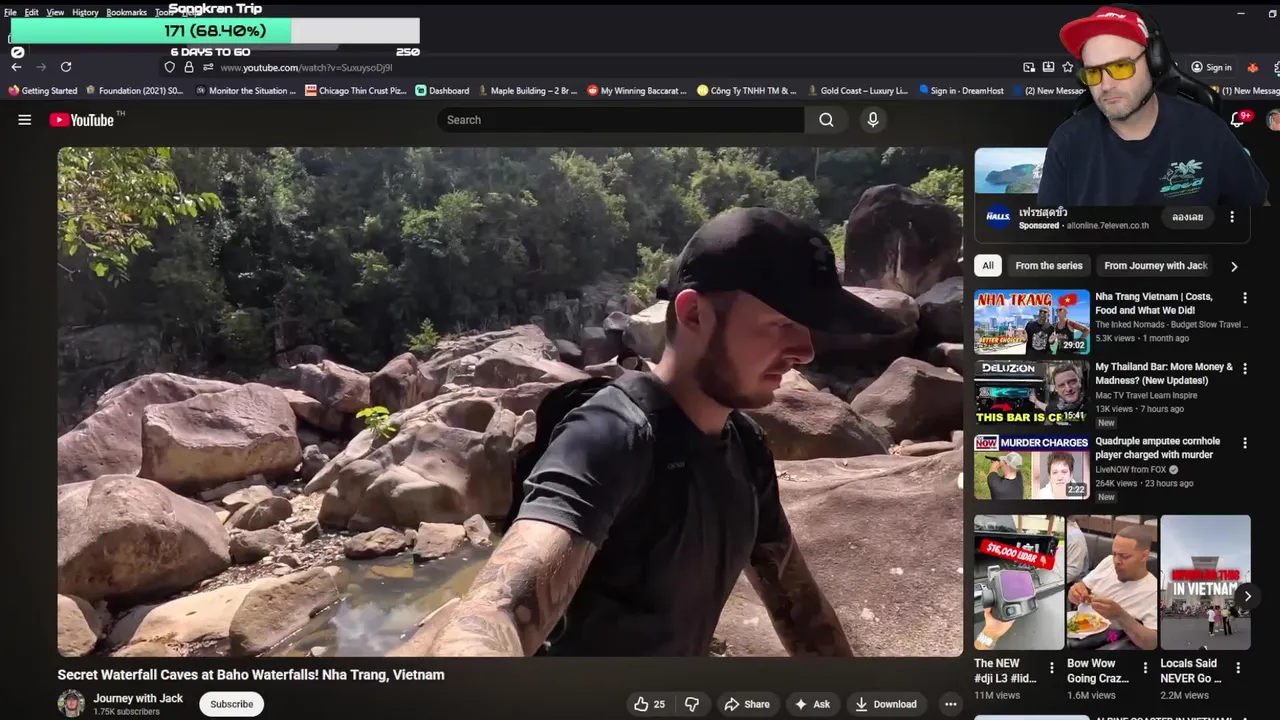
Task: Open options for Nha Trang Vietnam video
Action: tap(1245, 298)
